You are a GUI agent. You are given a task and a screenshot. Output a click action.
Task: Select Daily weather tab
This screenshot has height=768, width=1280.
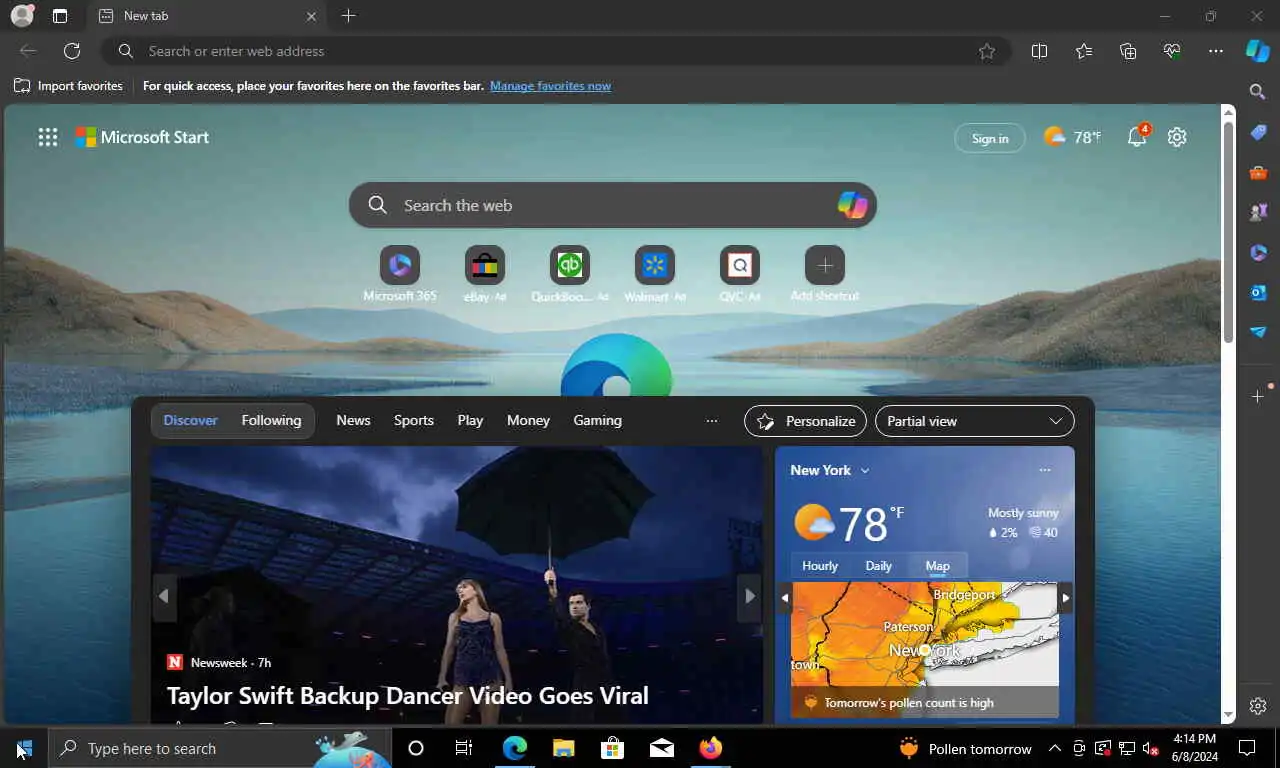click(x=878, y=566)
